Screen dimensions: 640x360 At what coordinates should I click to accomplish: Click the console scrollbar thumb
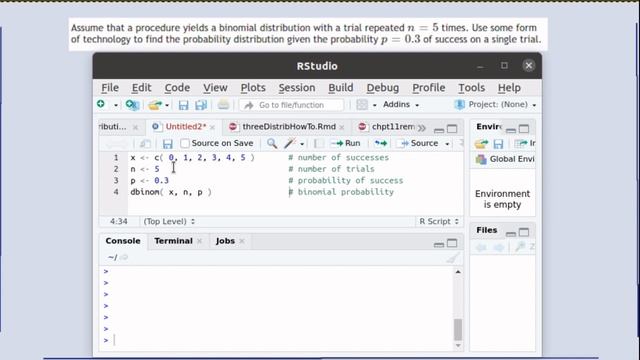point(458,329)
